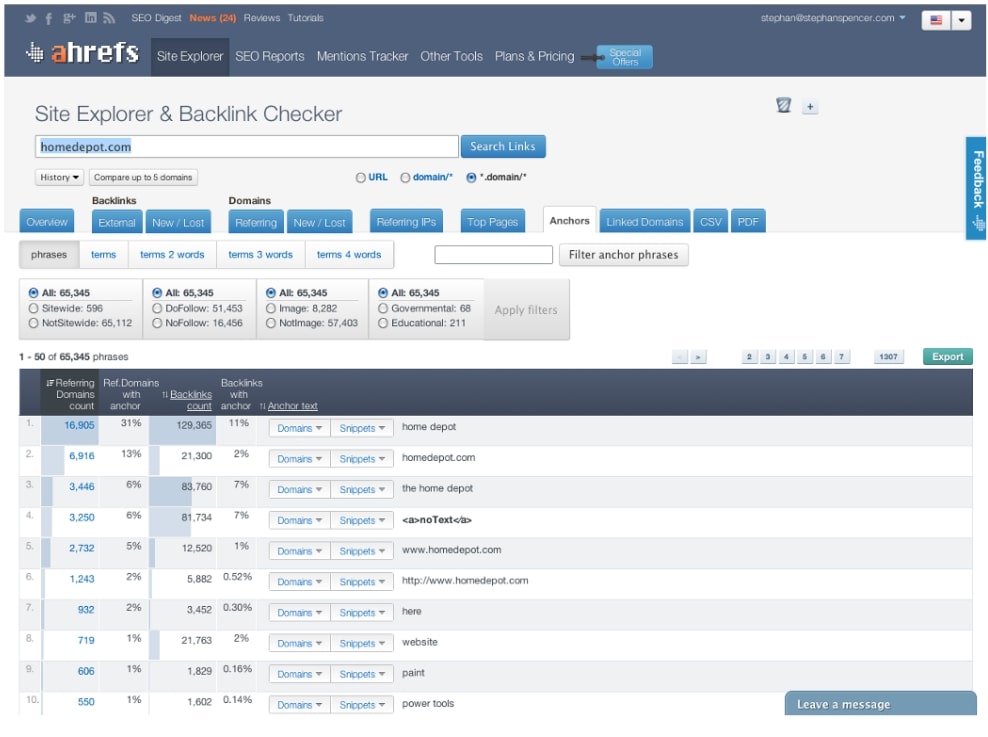988x737 pixels.
Task: Open the News (24) link
Action: point(212,18)
